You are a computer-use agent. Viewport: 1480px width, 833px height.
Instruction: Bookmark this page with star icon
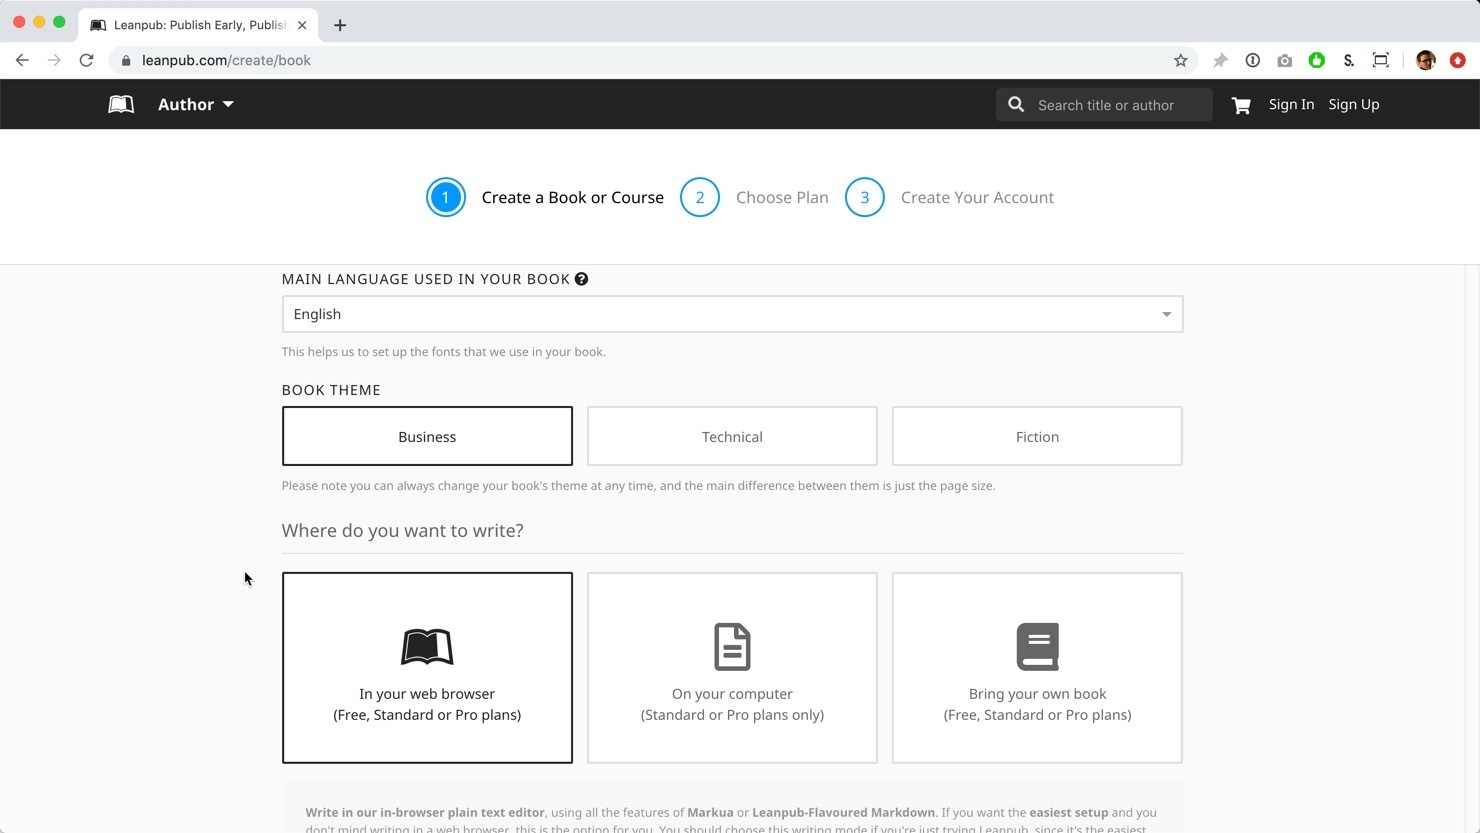point(1181,60)
